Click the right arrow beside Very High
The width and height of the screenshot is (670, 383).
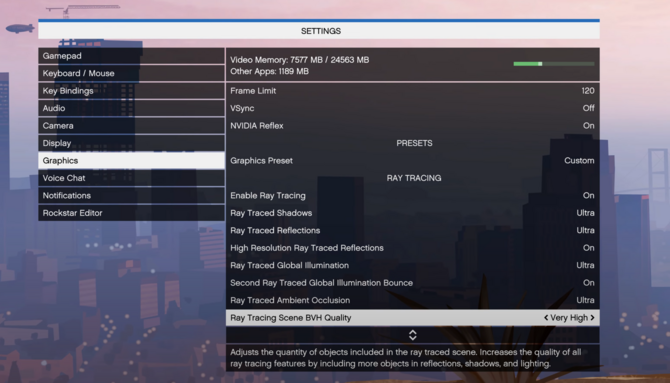point(592,318)
